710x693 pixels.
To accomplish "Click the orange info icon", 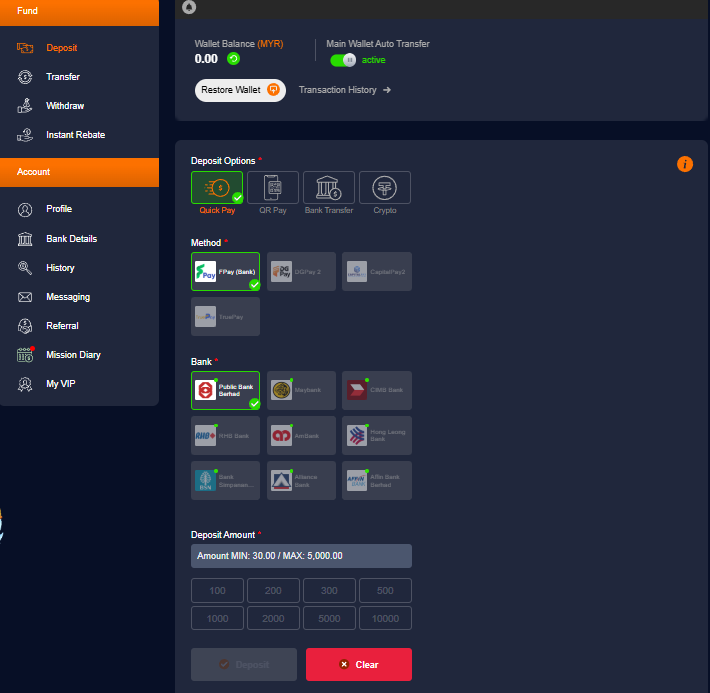I will pyautogui.click(x=685, y=164).
